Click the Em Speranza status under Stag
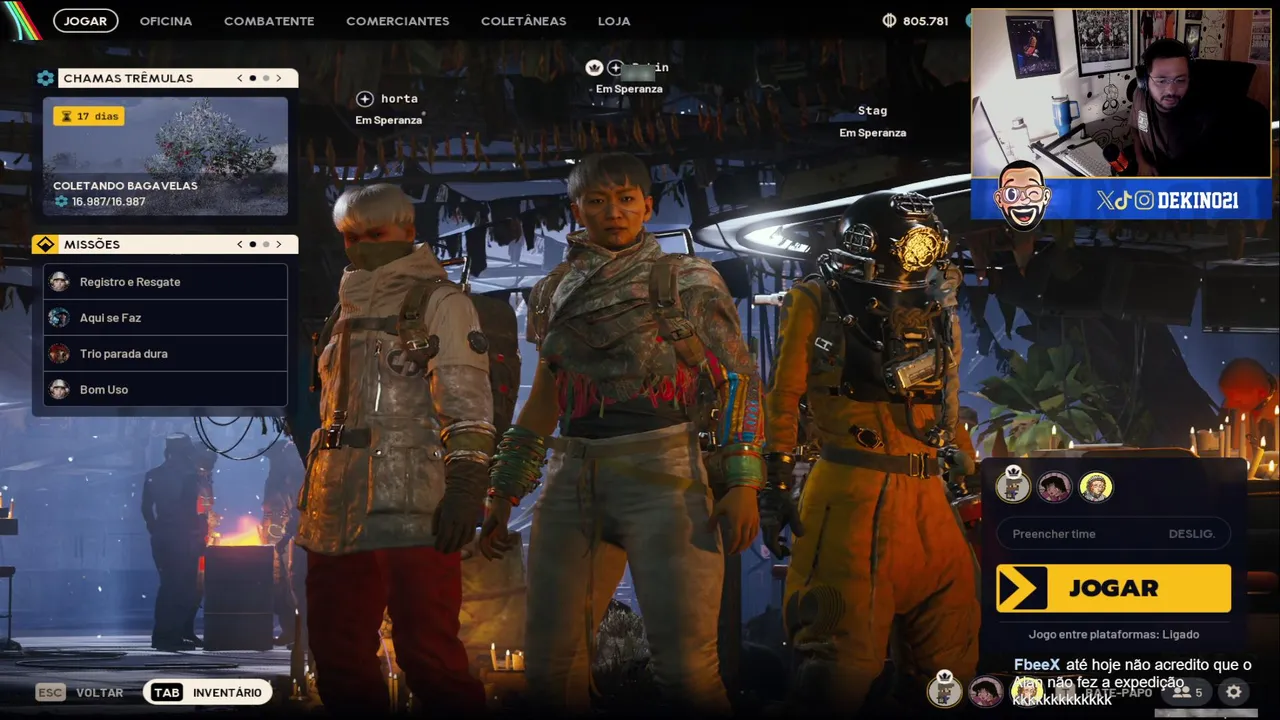Image resolution: width=1280 pixels, height=720 pixels. coord(872,133)
